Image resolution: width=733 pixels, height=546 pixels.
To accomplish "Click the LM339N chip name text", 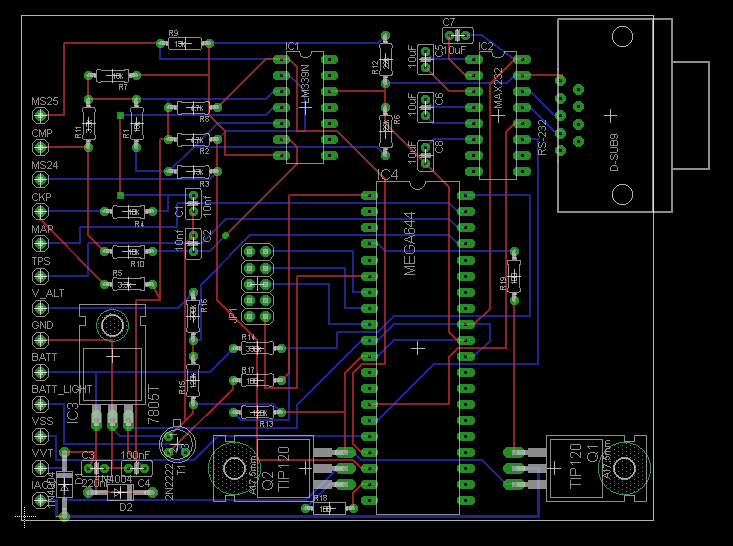I will click(x=305, y=84).
